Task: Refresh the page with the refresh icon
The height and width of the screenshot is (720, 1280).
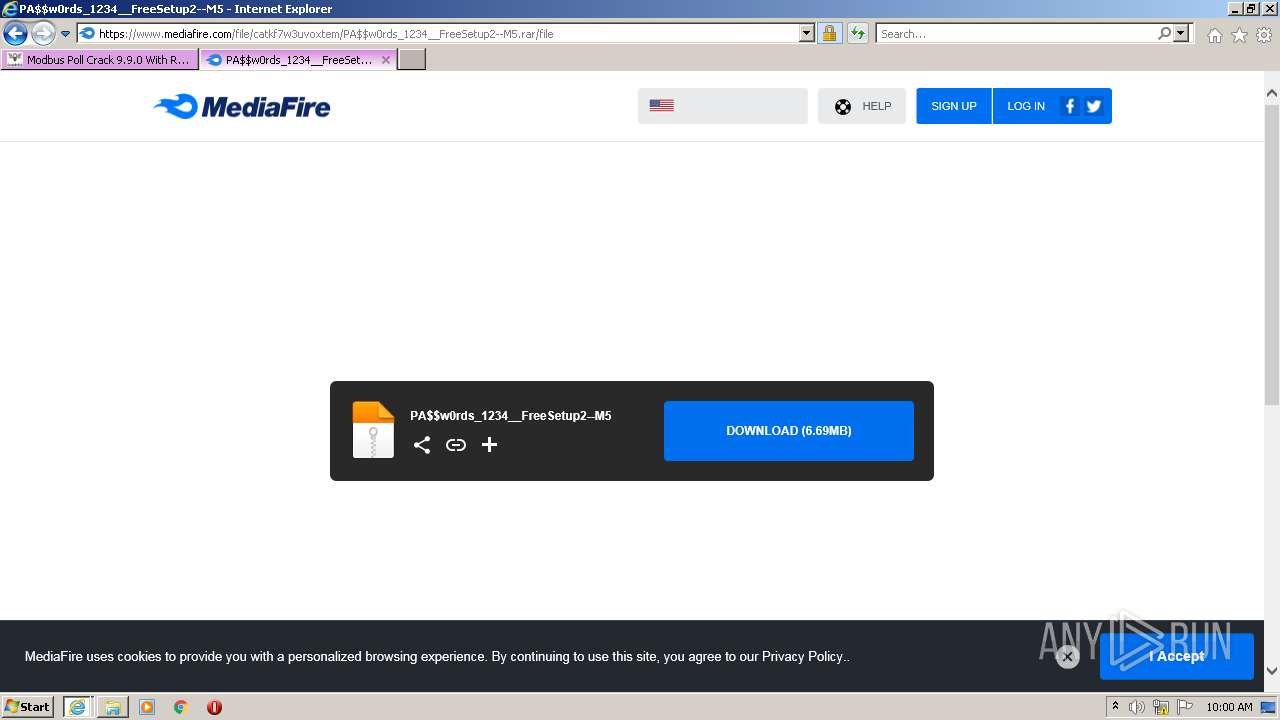Action: point(858,34)
